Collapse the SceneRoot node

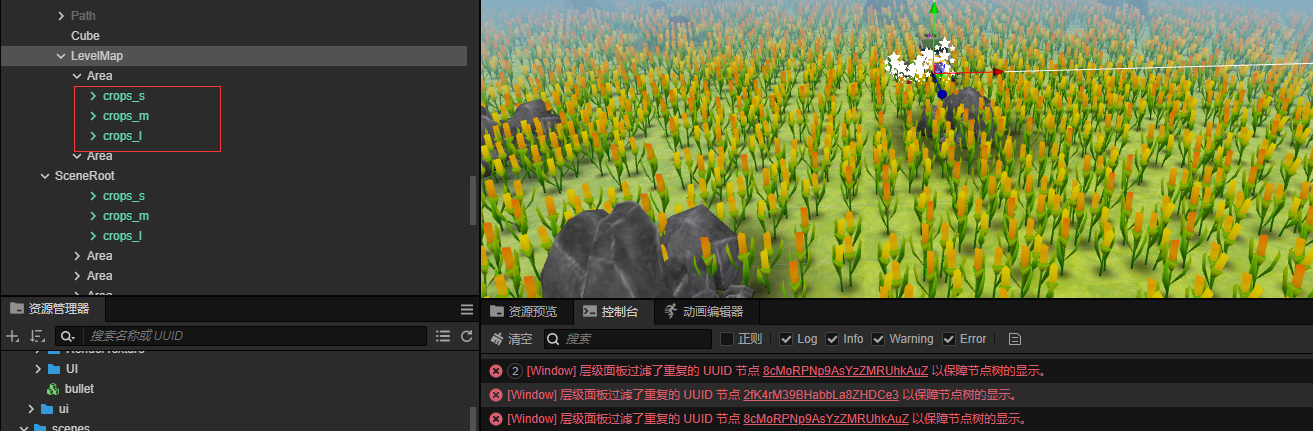44,176
